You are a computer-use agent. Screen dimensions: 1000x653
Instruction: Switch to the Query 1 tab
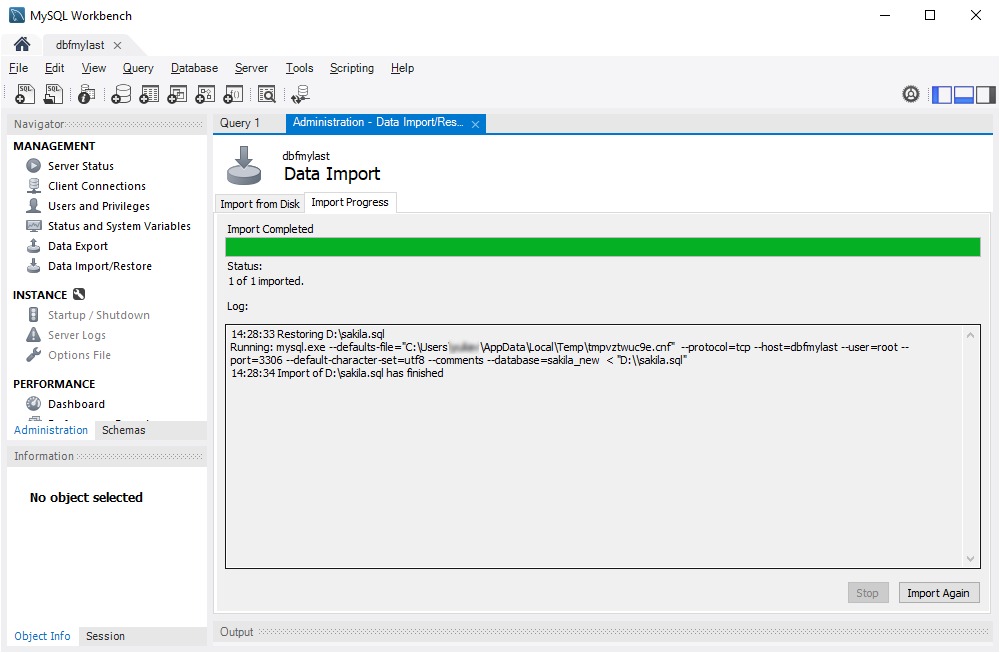(240, 122)
